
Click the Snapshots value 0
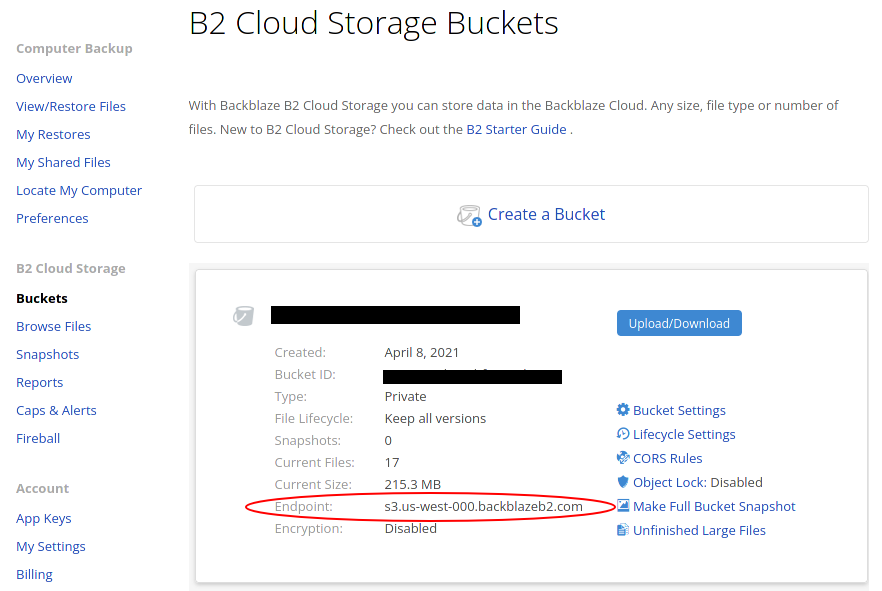(388, 440)
